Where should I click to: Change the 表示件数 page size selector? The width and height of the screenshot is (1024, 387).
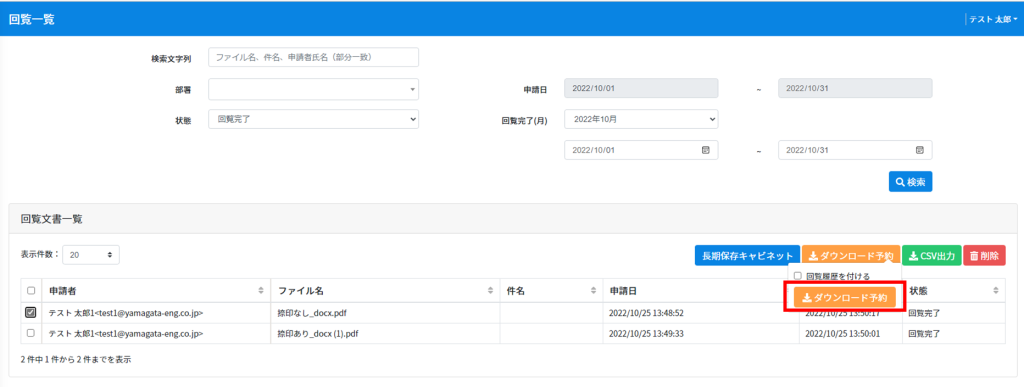pyautogui.click(x=91, y=255)
